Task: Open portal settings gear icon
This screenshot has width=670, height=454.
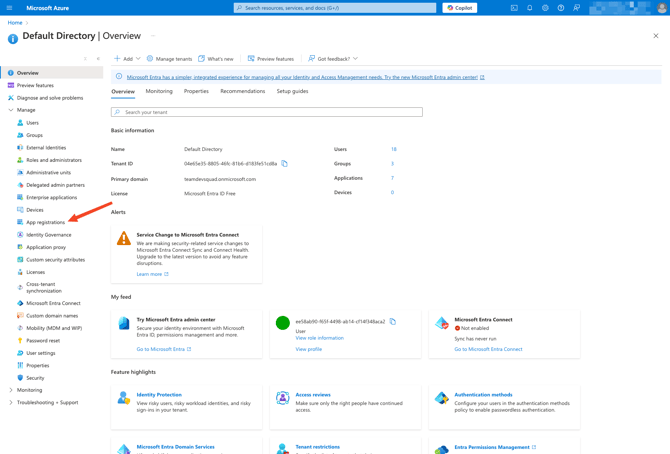Action: [545, 8]
